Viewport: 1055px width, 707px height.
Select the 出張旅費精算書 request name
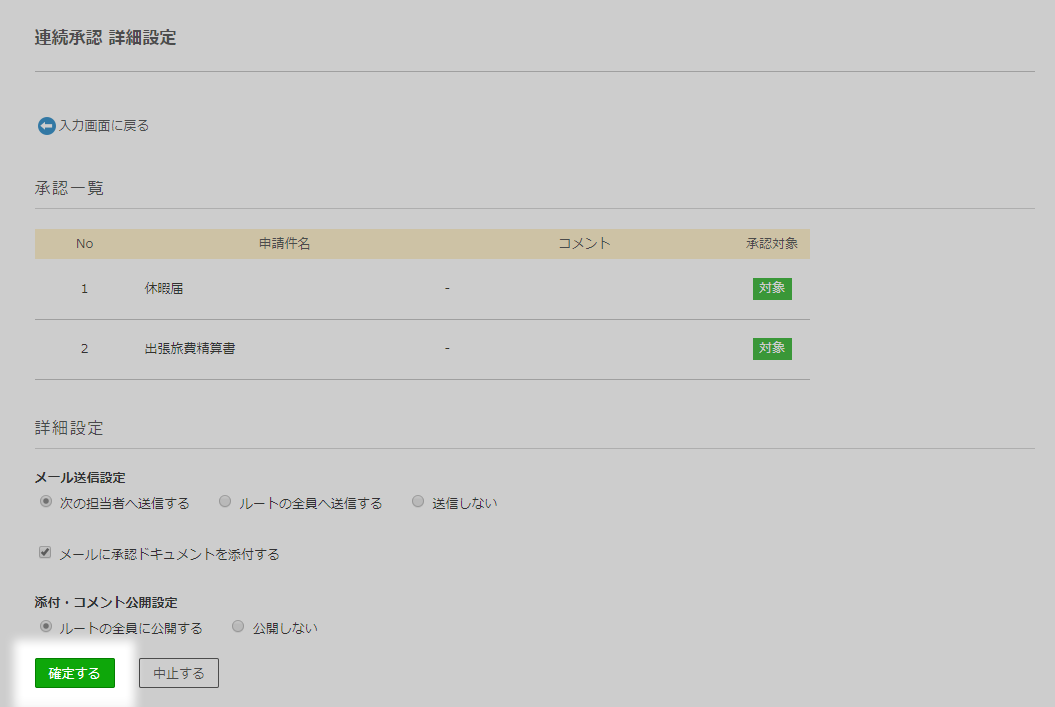pyautogui.click(x=190, y=349)
